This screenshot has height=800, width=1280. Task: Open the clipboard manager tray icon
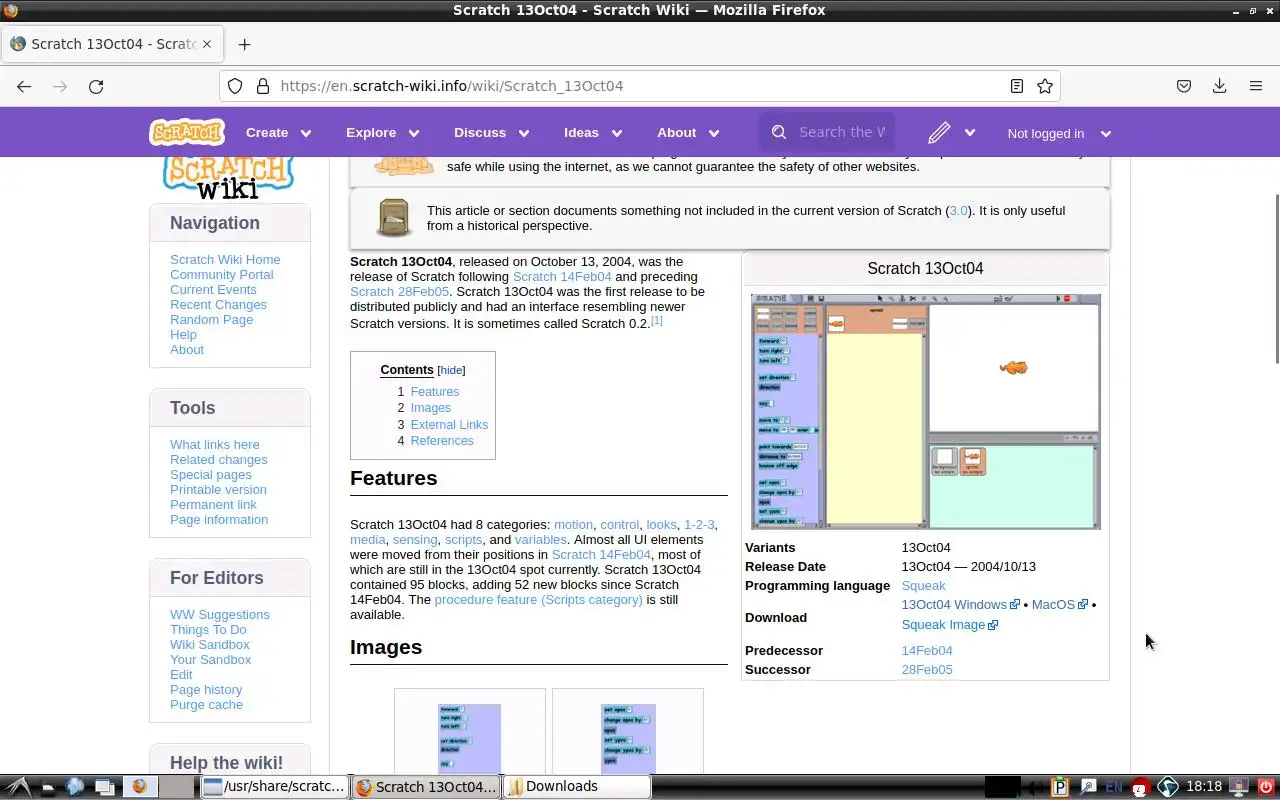(x=1059, y=787)
